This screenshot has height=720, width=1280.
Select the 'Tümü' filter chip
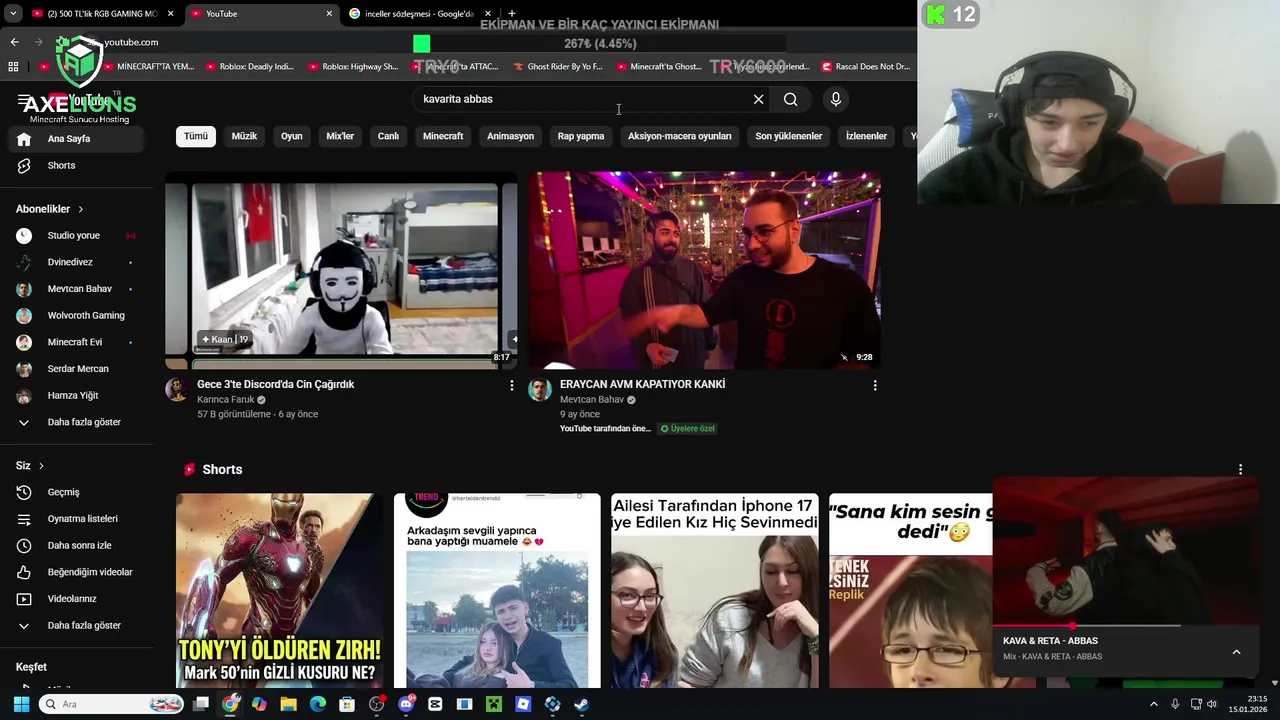196,136
